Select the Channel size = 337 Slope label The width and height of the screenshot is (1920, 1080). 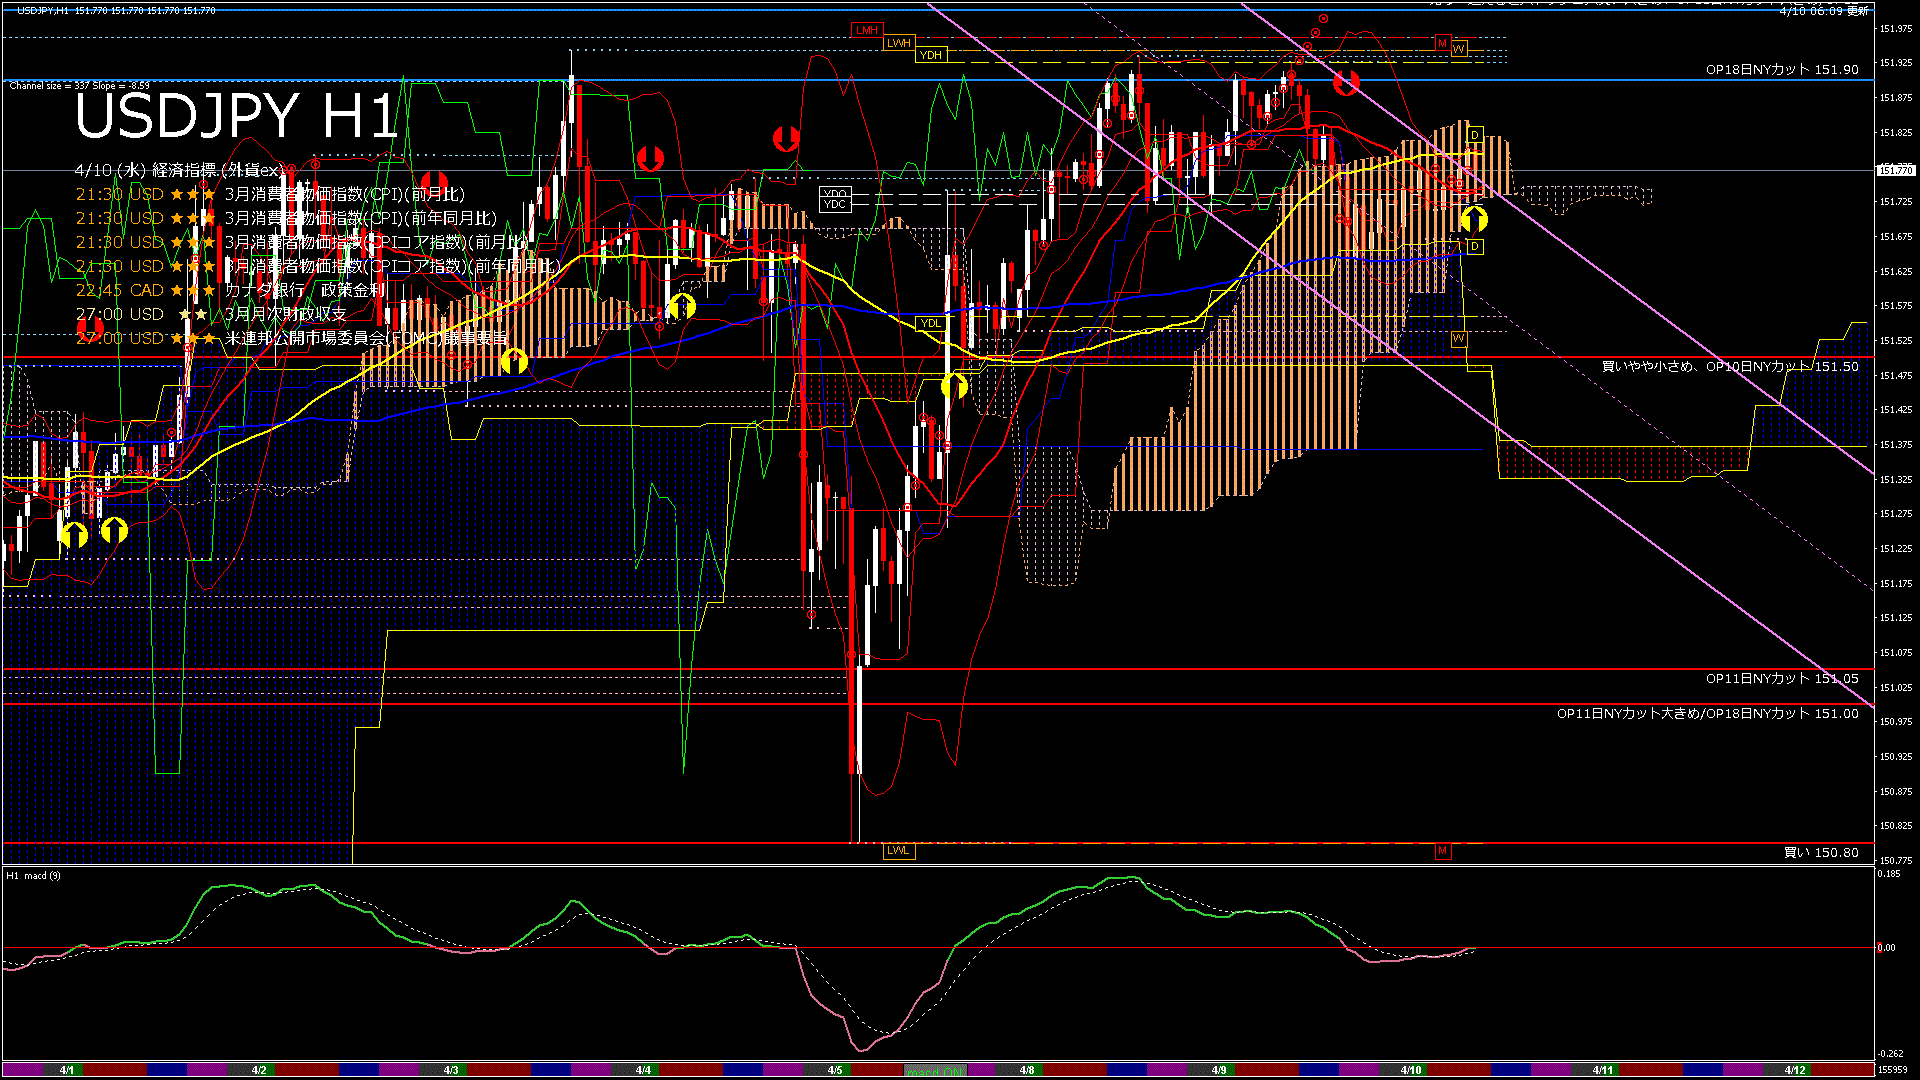click(x=79, y=86)
